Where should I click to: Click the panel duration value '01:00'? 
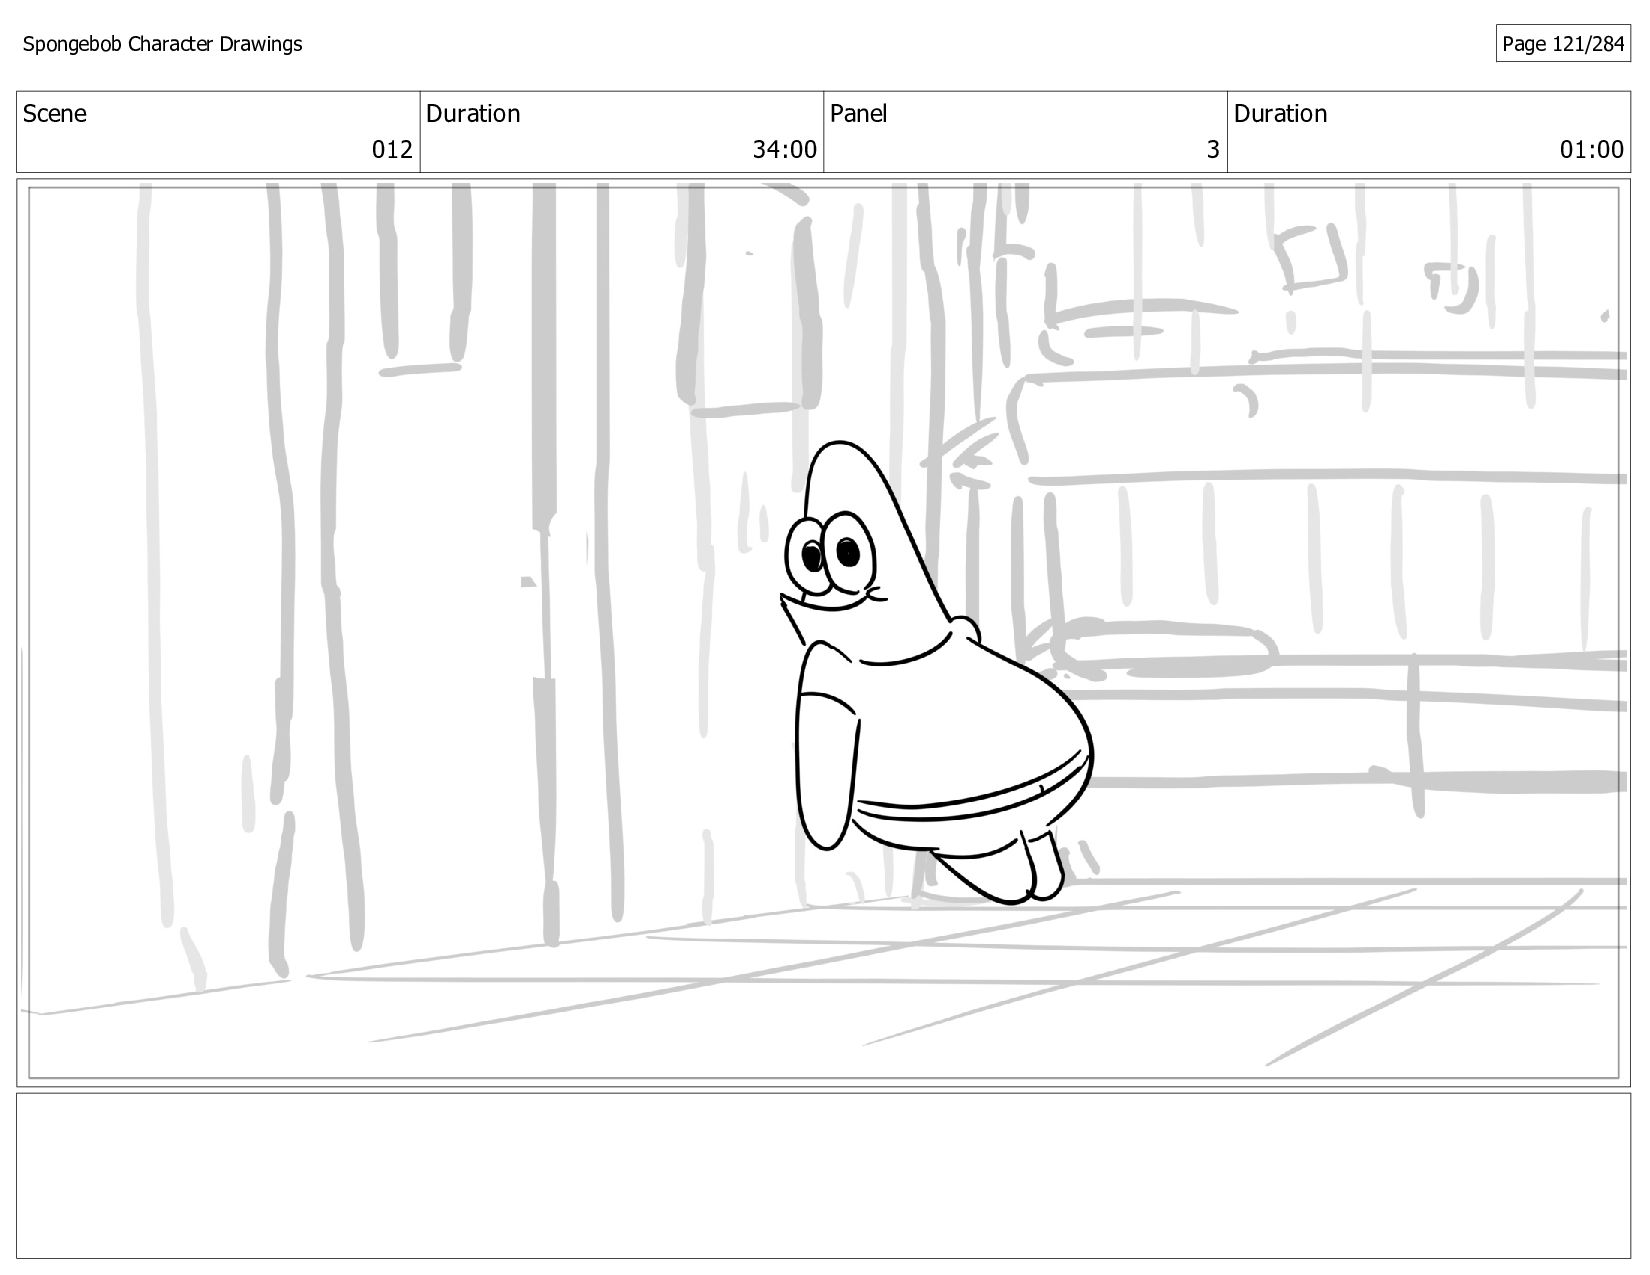[x=1592, y=150]
